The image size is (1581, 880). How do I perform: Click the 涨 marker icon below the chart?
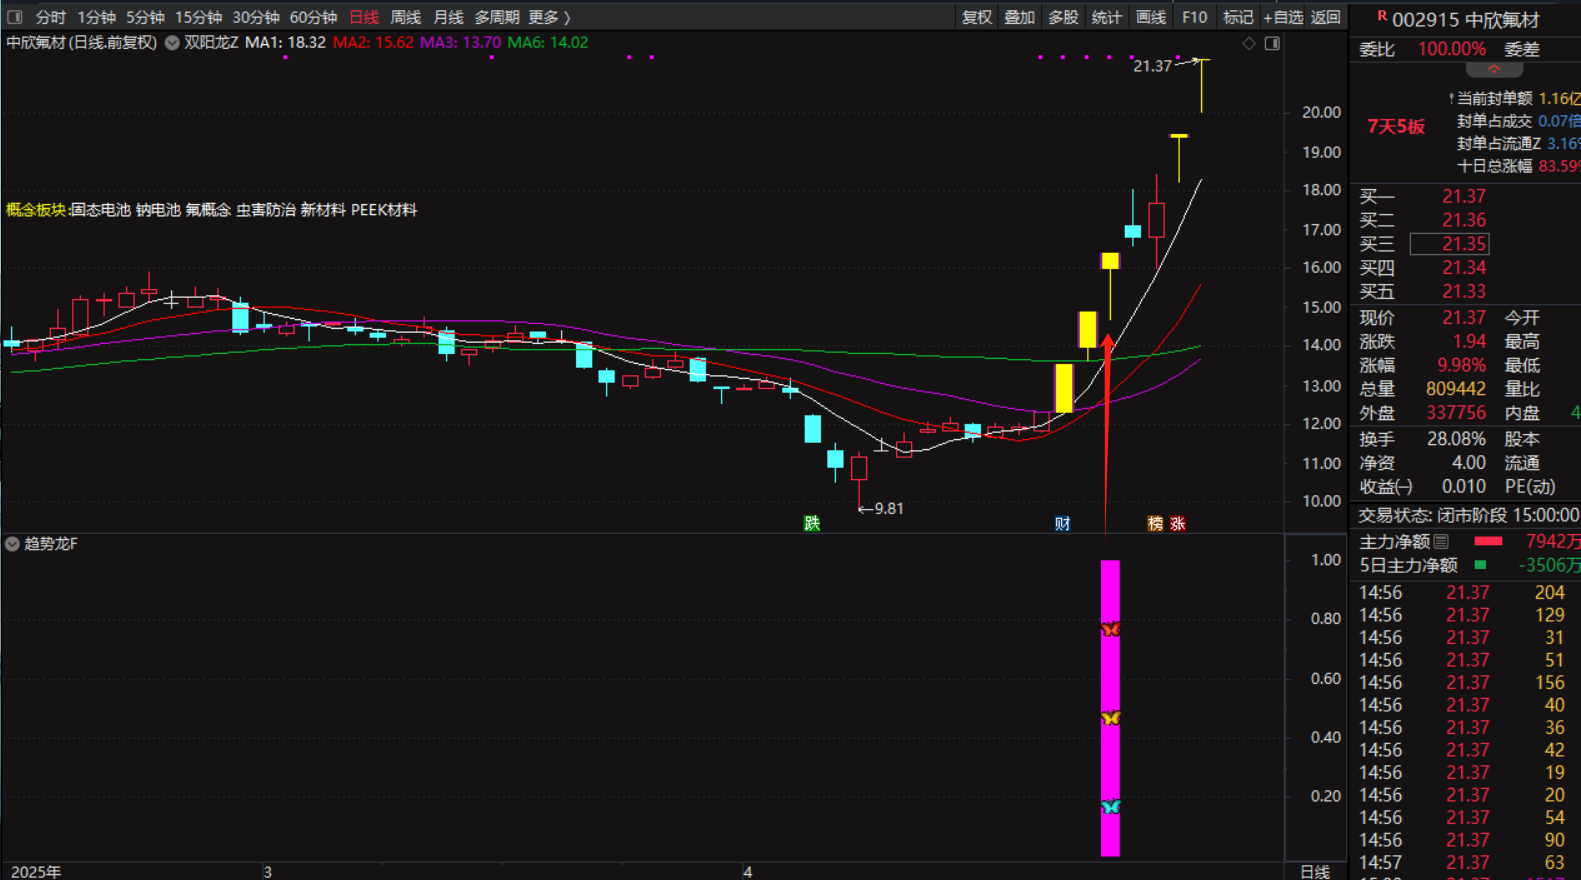point(1178,523)
